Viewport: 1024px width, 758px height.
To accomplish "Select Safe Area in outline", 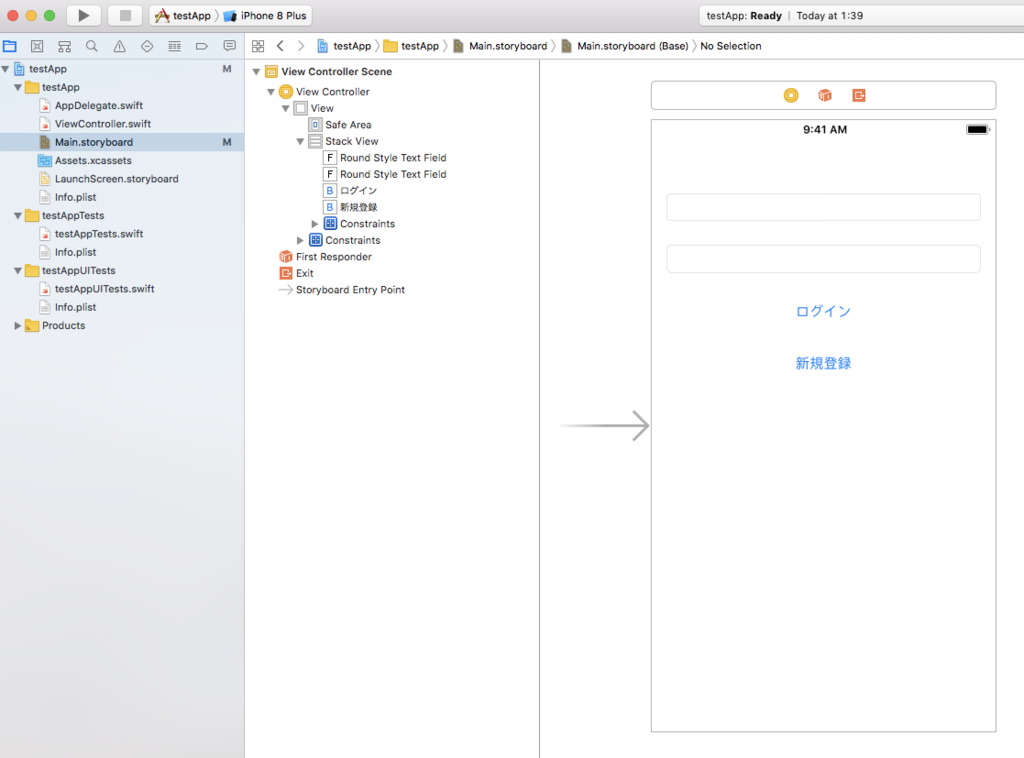I will coord(348,125).
